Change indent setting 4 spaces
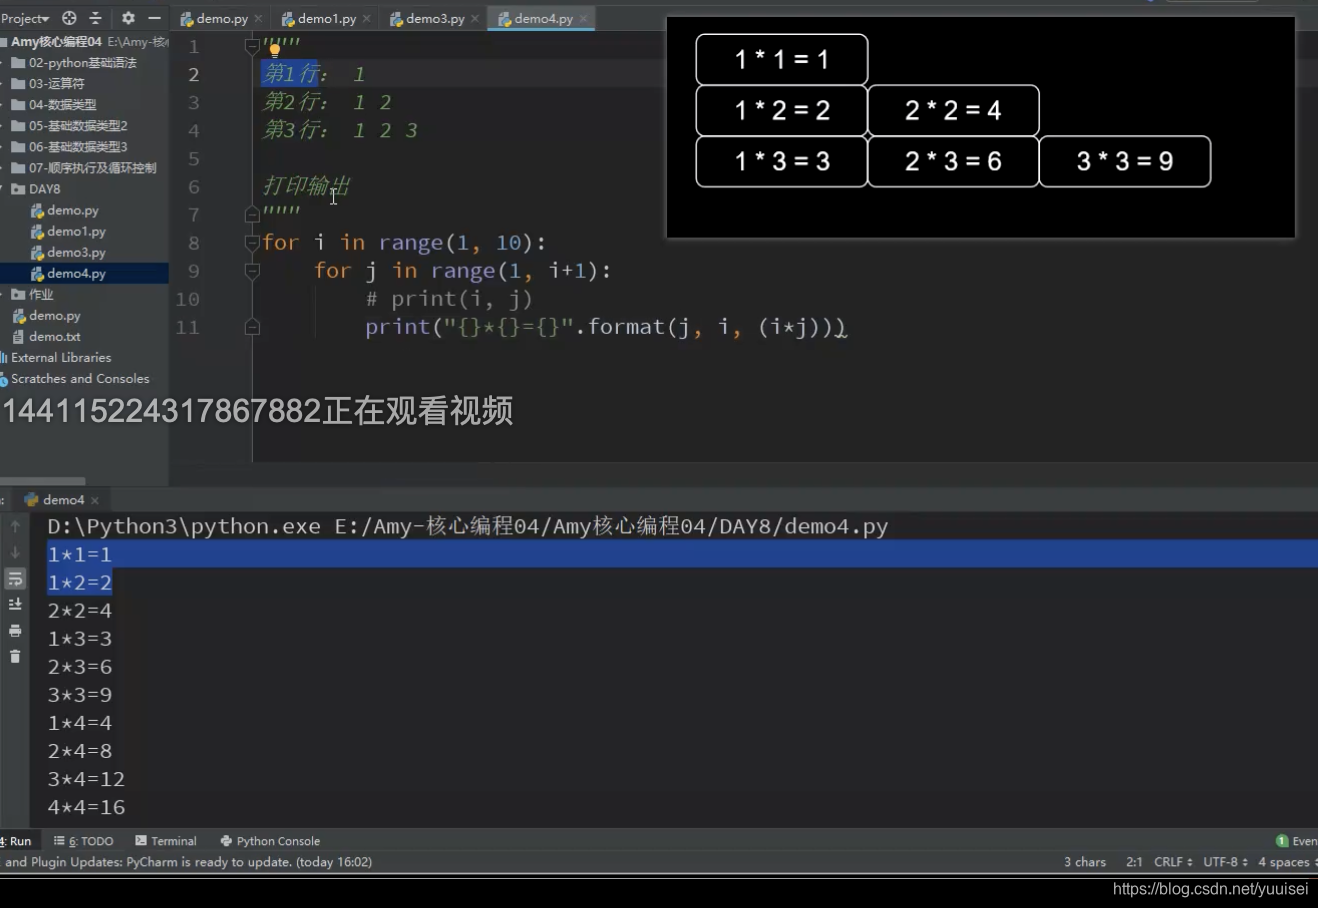1318x908 pixels. click(x=1287, y=862)
